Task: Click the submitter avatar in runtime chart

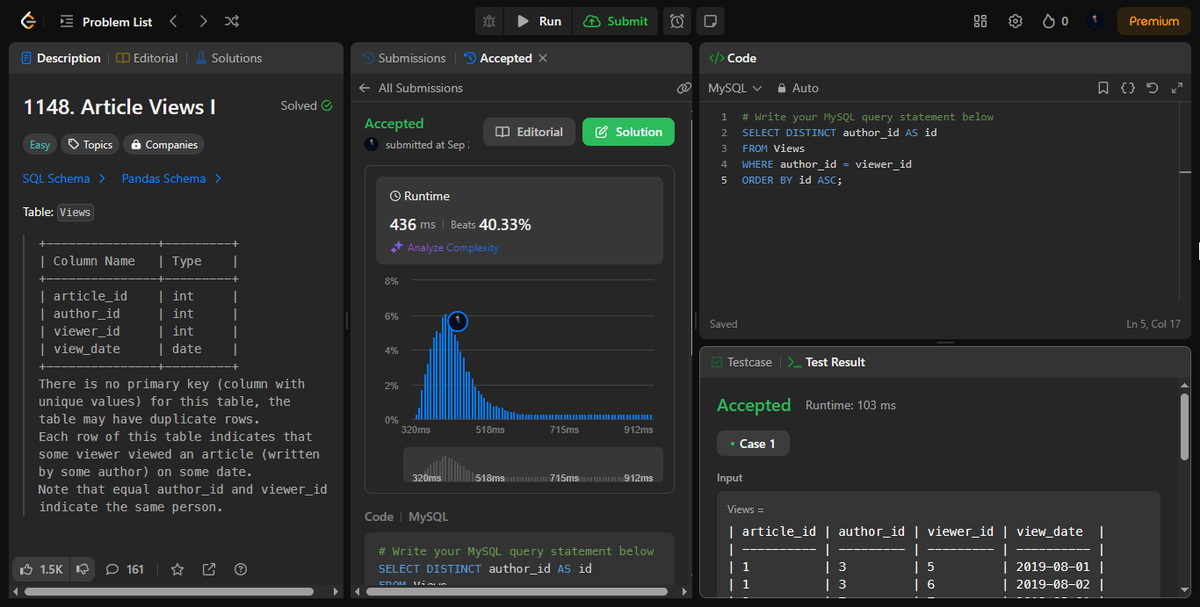Action: tap(457, 321)
